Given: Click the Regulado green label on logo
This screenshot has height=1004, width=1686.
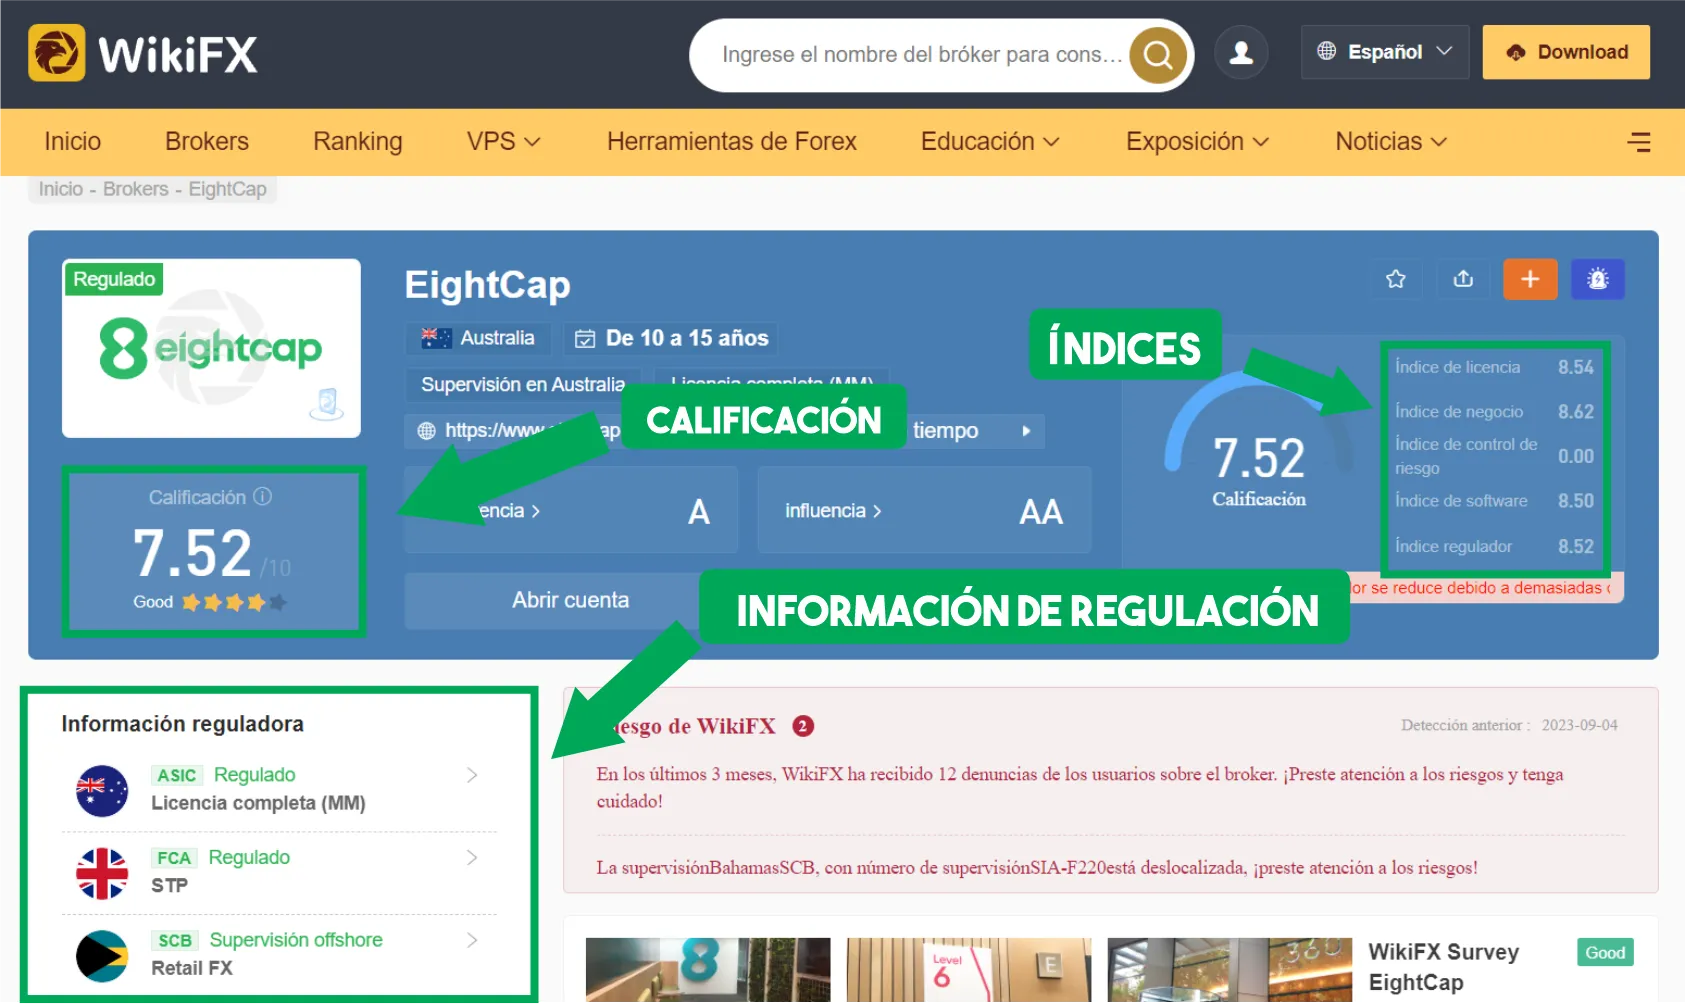Looking at the screenshot, I should coord(114,279).
